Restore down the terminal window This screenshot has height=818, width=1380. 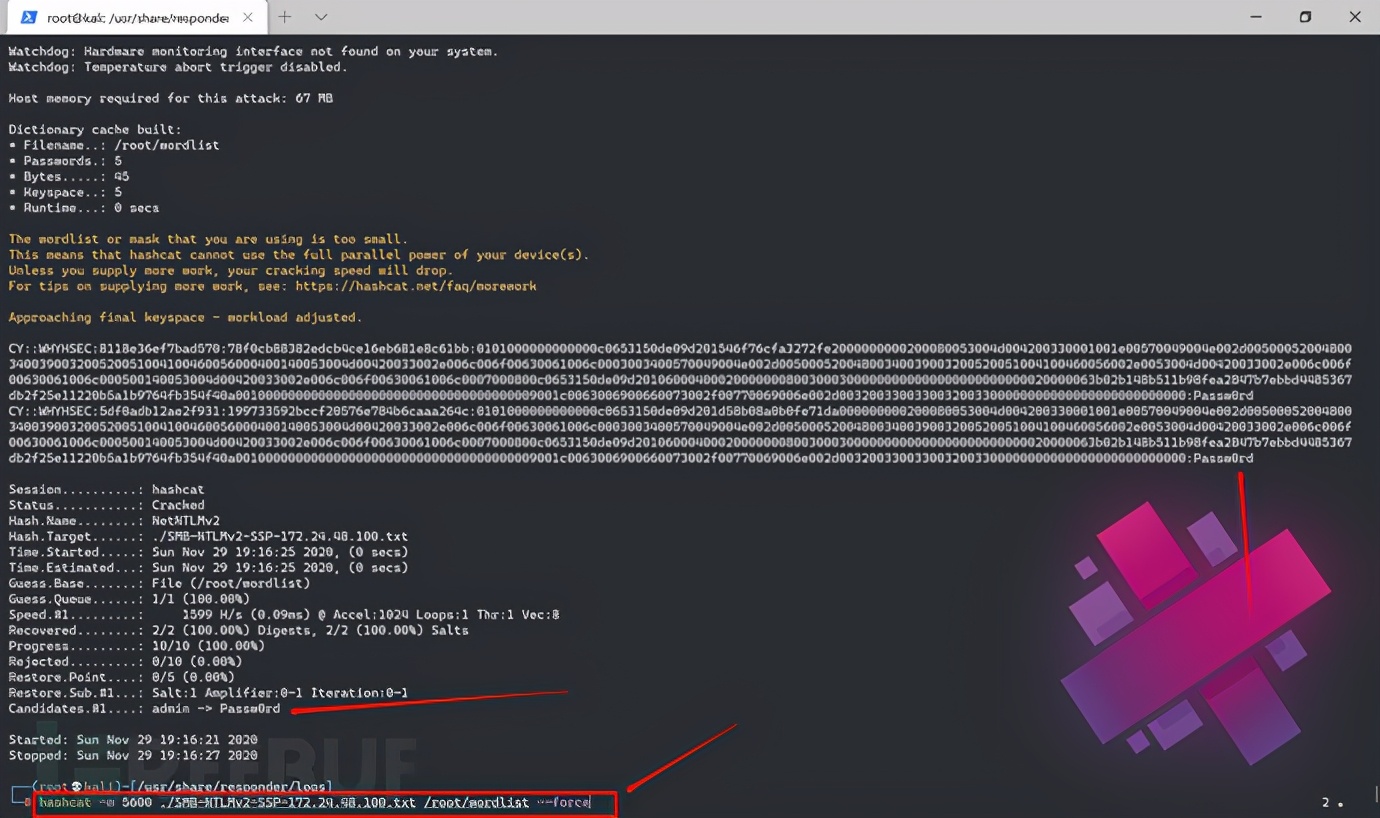[1305, 17]
